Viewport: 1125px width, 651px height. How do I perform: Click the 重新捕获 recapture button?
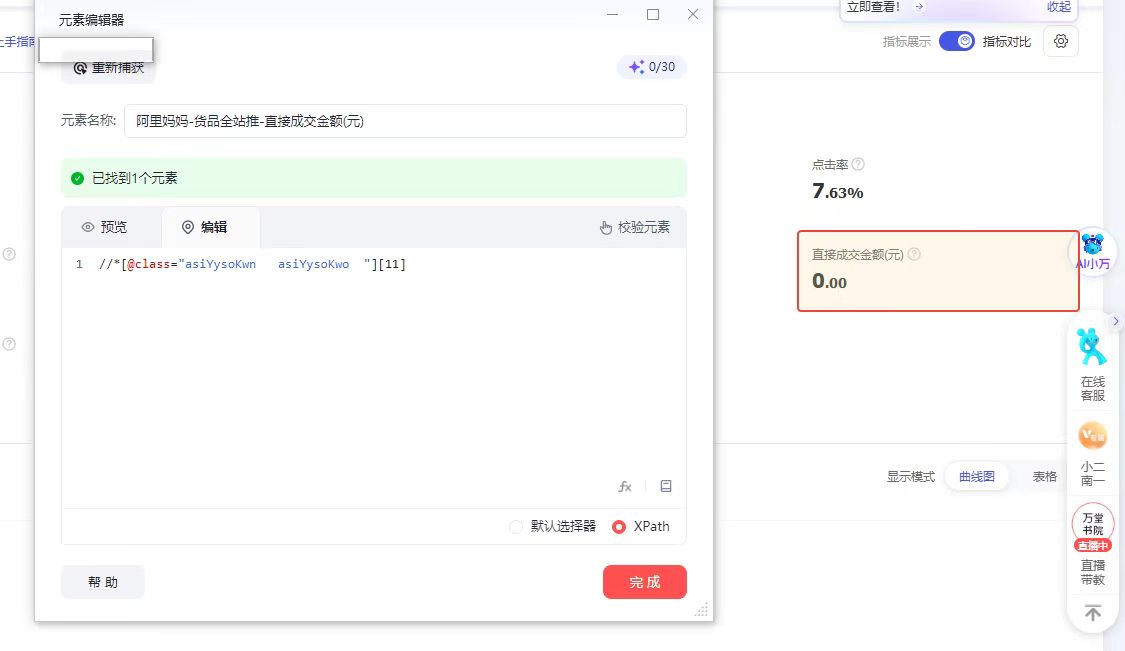click(108, 67)
